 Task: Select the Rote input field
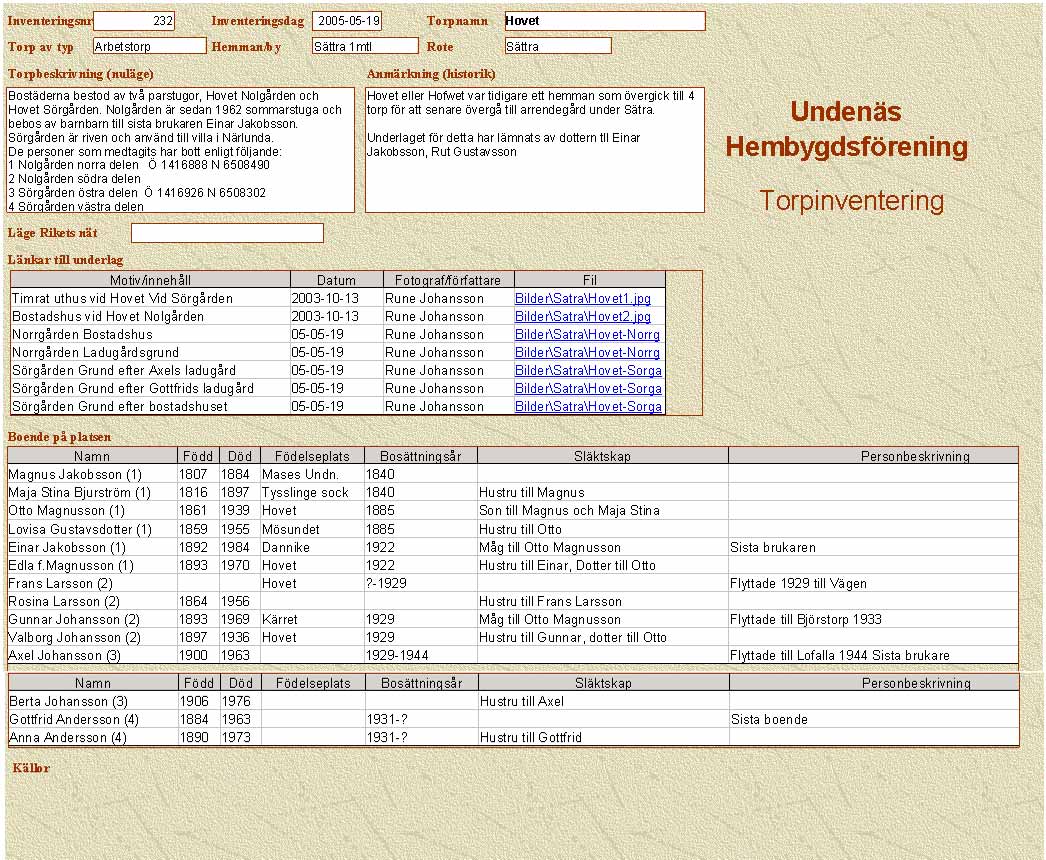pyautogui.click(x=557, y=46)
